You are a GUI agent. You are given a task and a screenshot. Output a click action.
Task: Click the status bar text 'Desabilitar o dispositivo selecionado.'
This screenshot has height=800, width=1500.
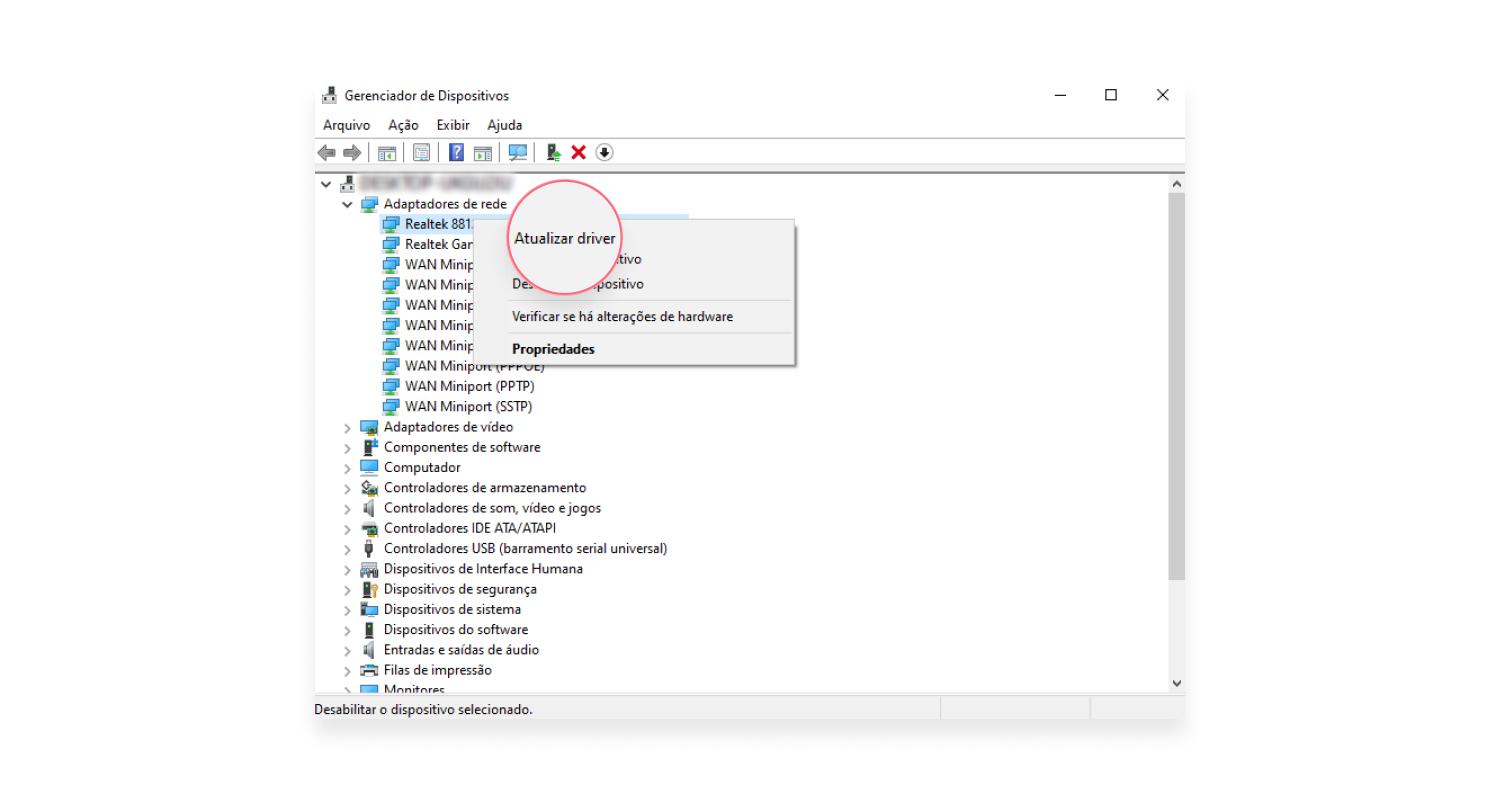click(423, 709)
